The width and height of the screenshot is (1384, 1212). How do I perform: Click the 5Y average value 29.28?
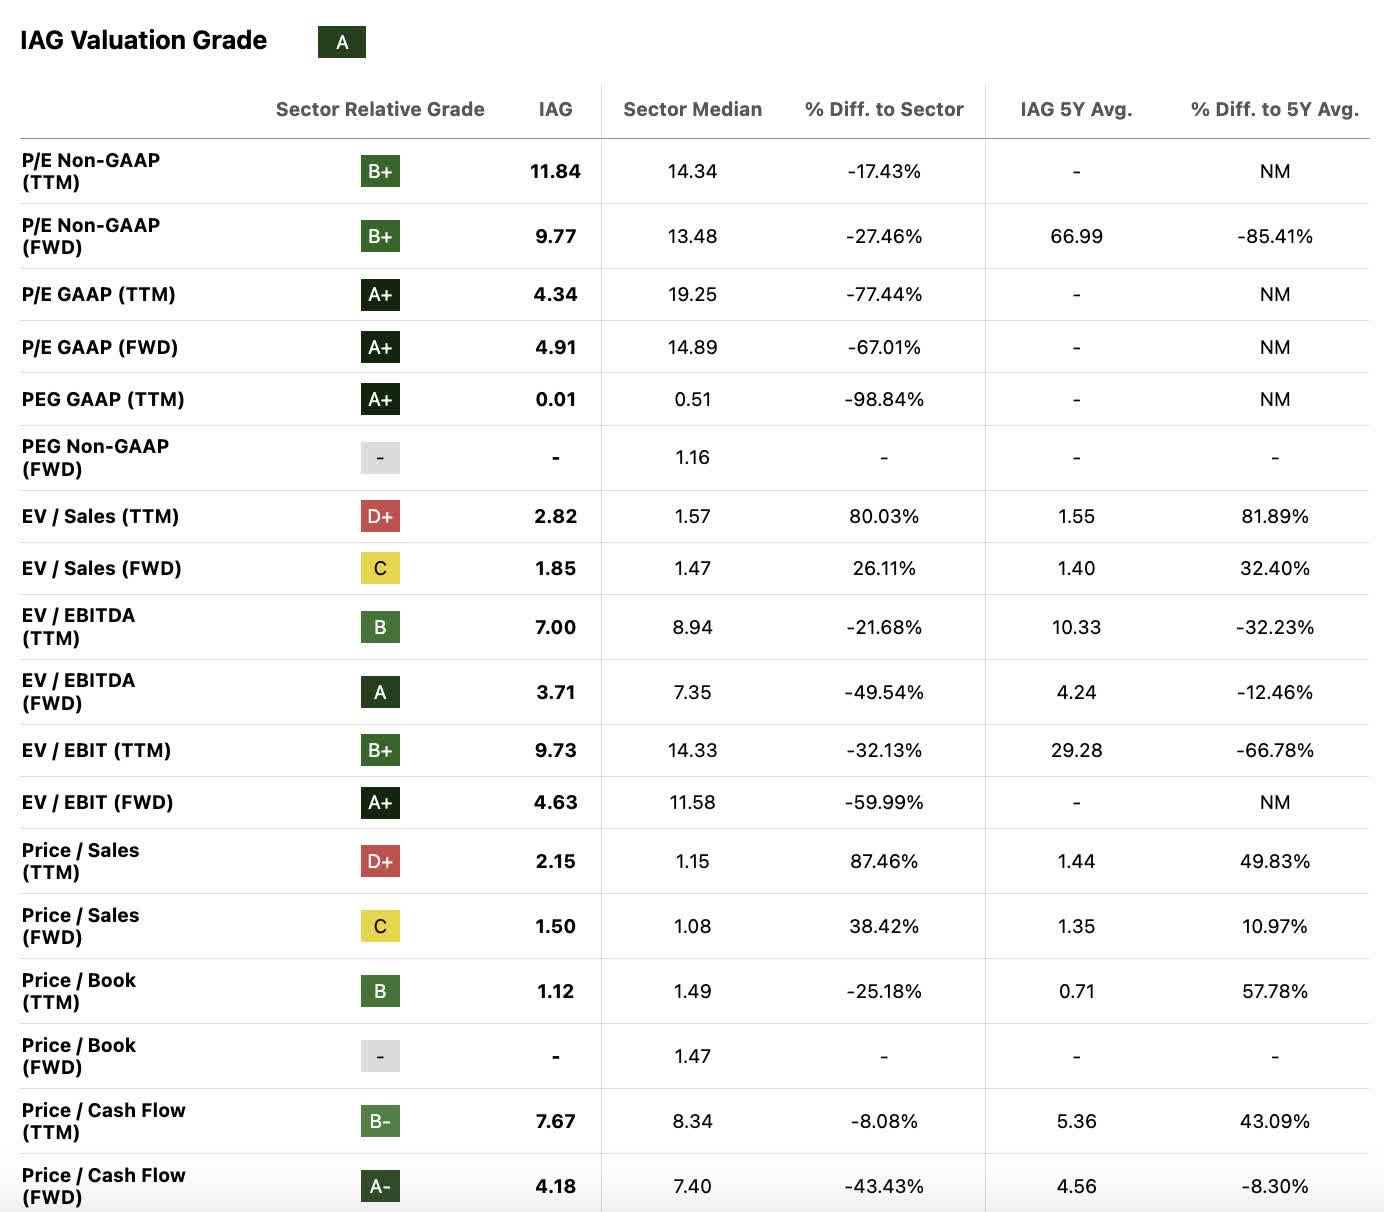coord(1076,750)
